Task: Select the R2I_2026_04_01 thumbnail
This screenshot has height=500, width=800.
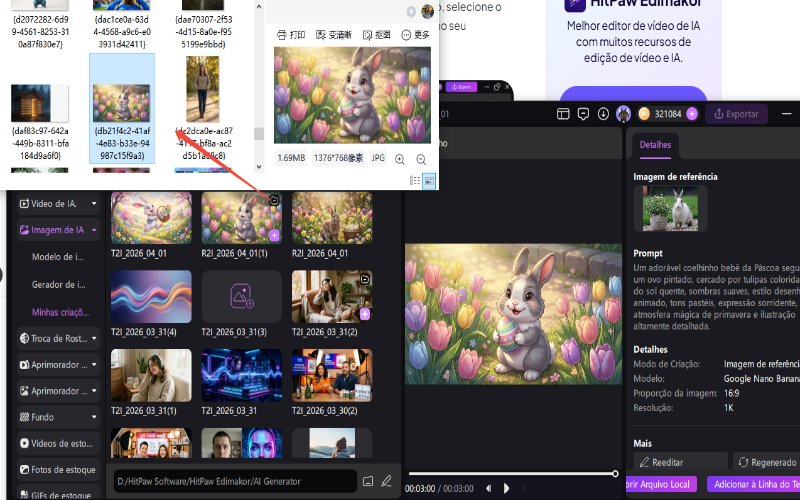Action: pyautogui.click(x=332, y=218)
